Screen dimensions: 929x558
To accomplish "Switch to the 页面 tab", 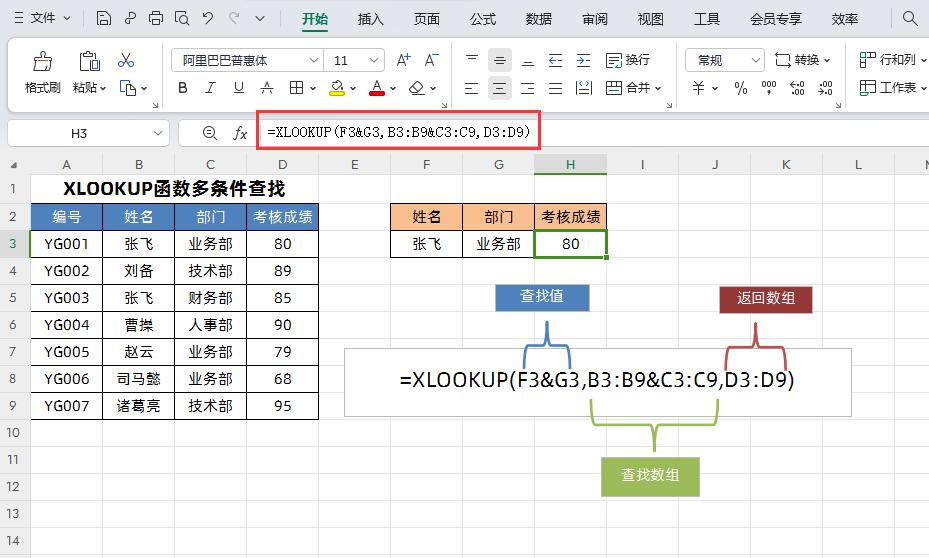I will (427, 19).
